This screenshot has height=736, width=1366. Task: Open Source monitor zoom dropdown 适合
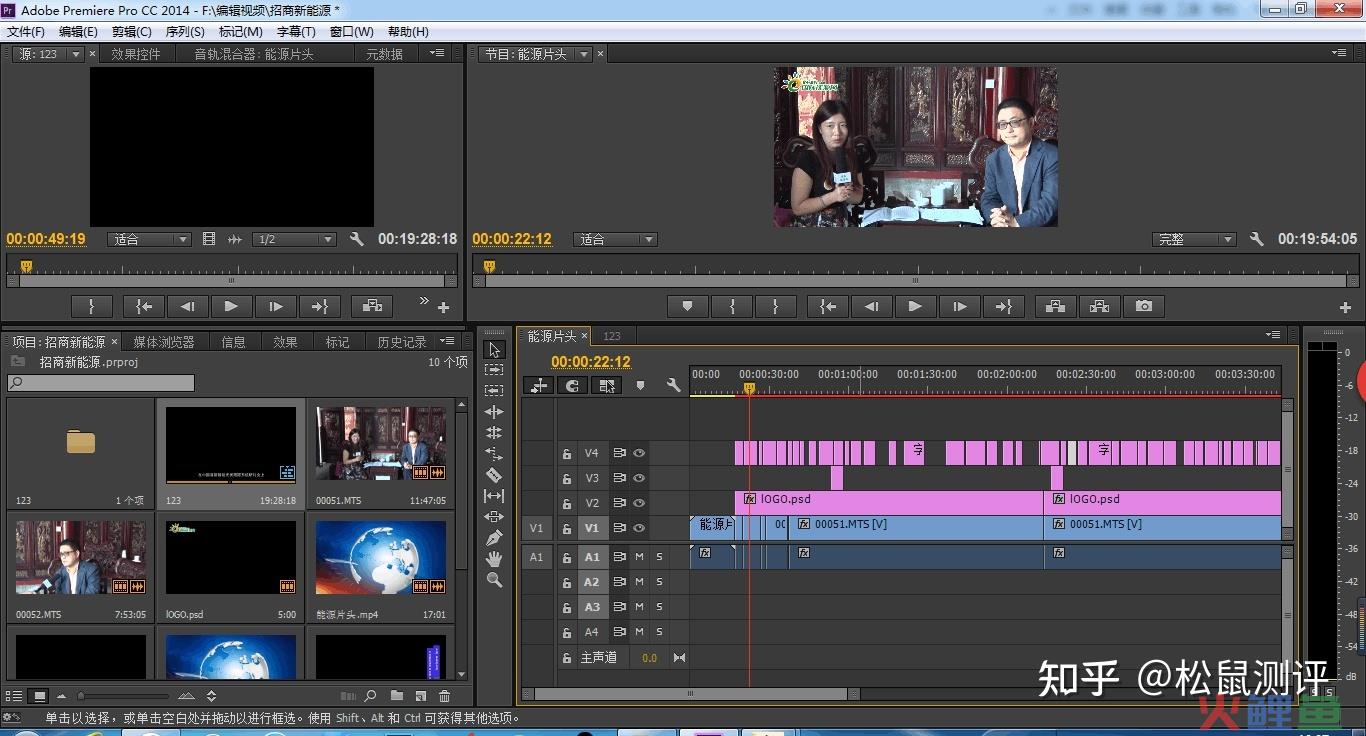149,239
